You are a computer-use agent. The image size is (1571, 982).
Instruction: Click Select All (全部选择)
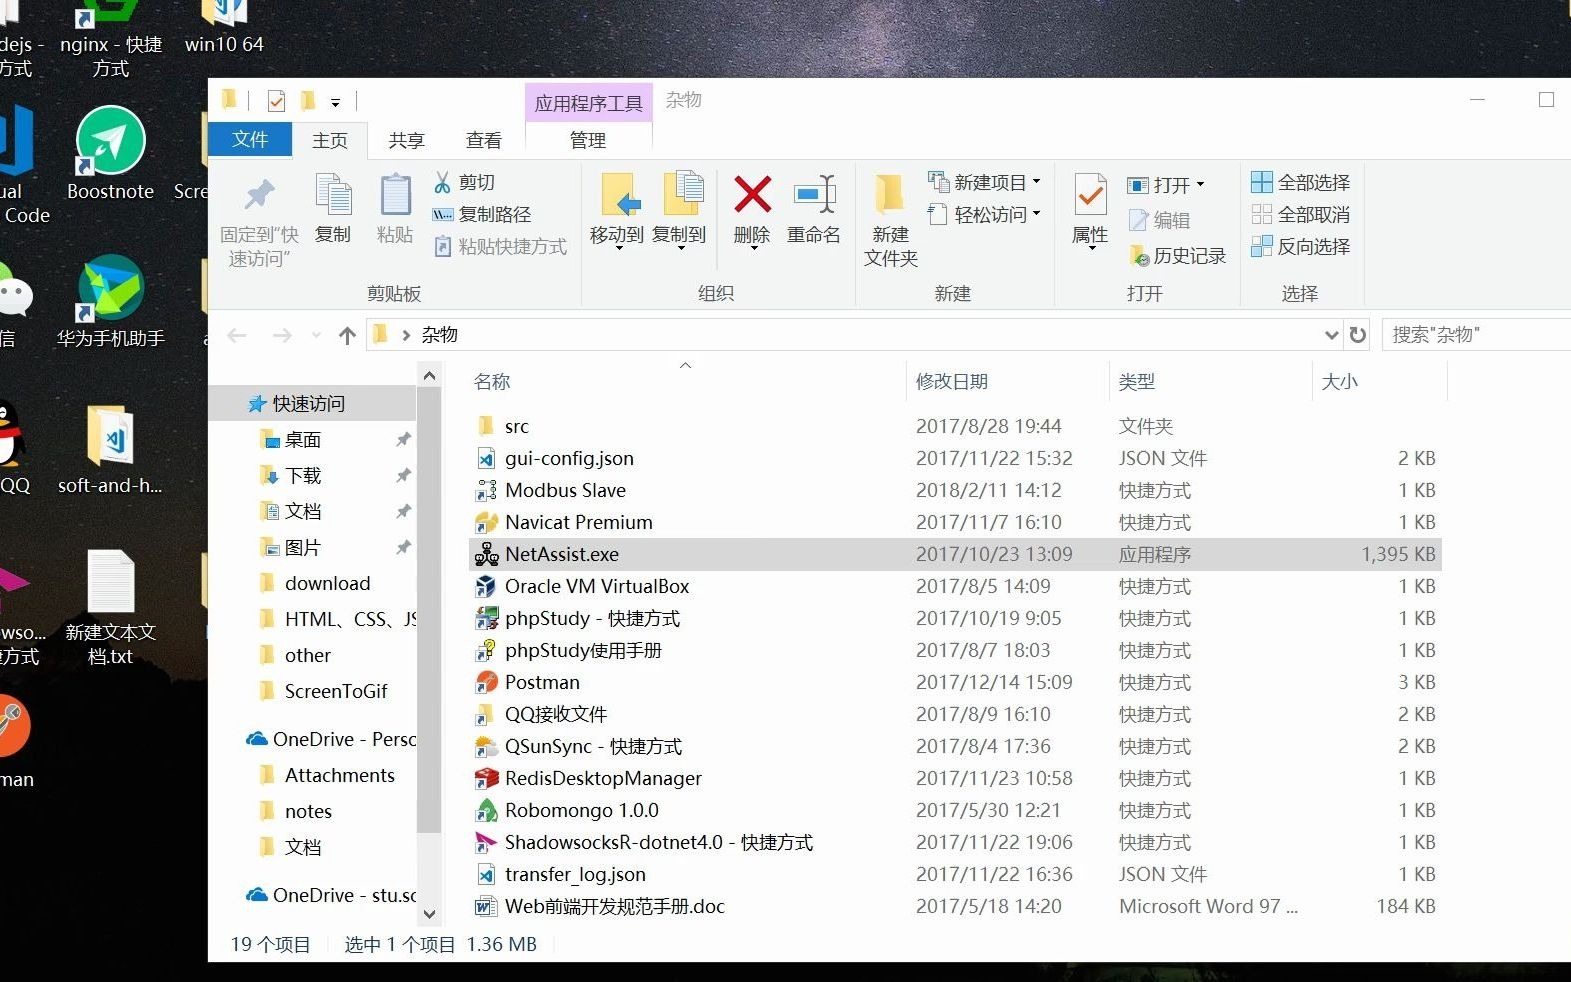pyautogui.click(x=1301, y=182)
